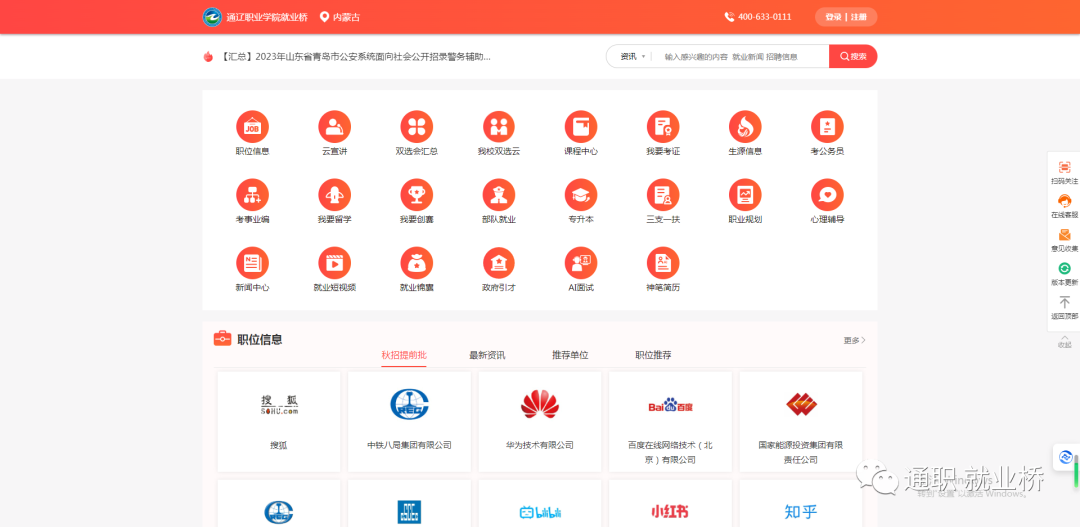Select the 职位推荐 tab

coord(653,355)
